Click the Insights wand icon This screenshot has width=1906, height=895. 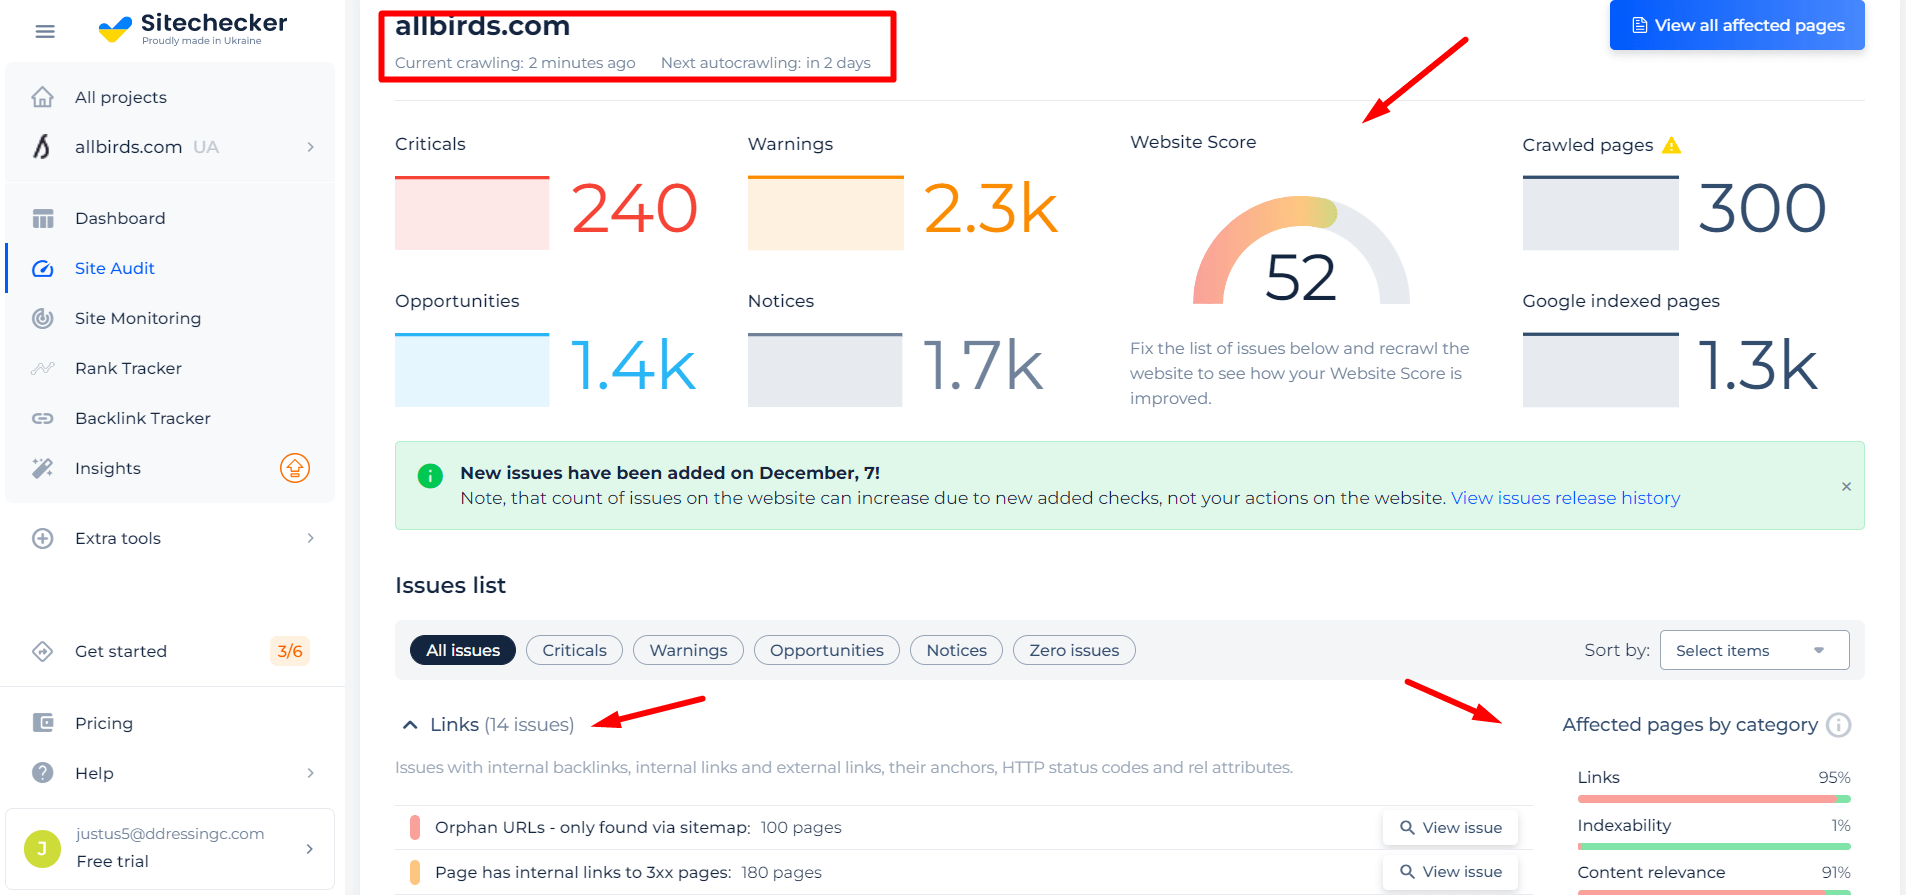(43, 468)
